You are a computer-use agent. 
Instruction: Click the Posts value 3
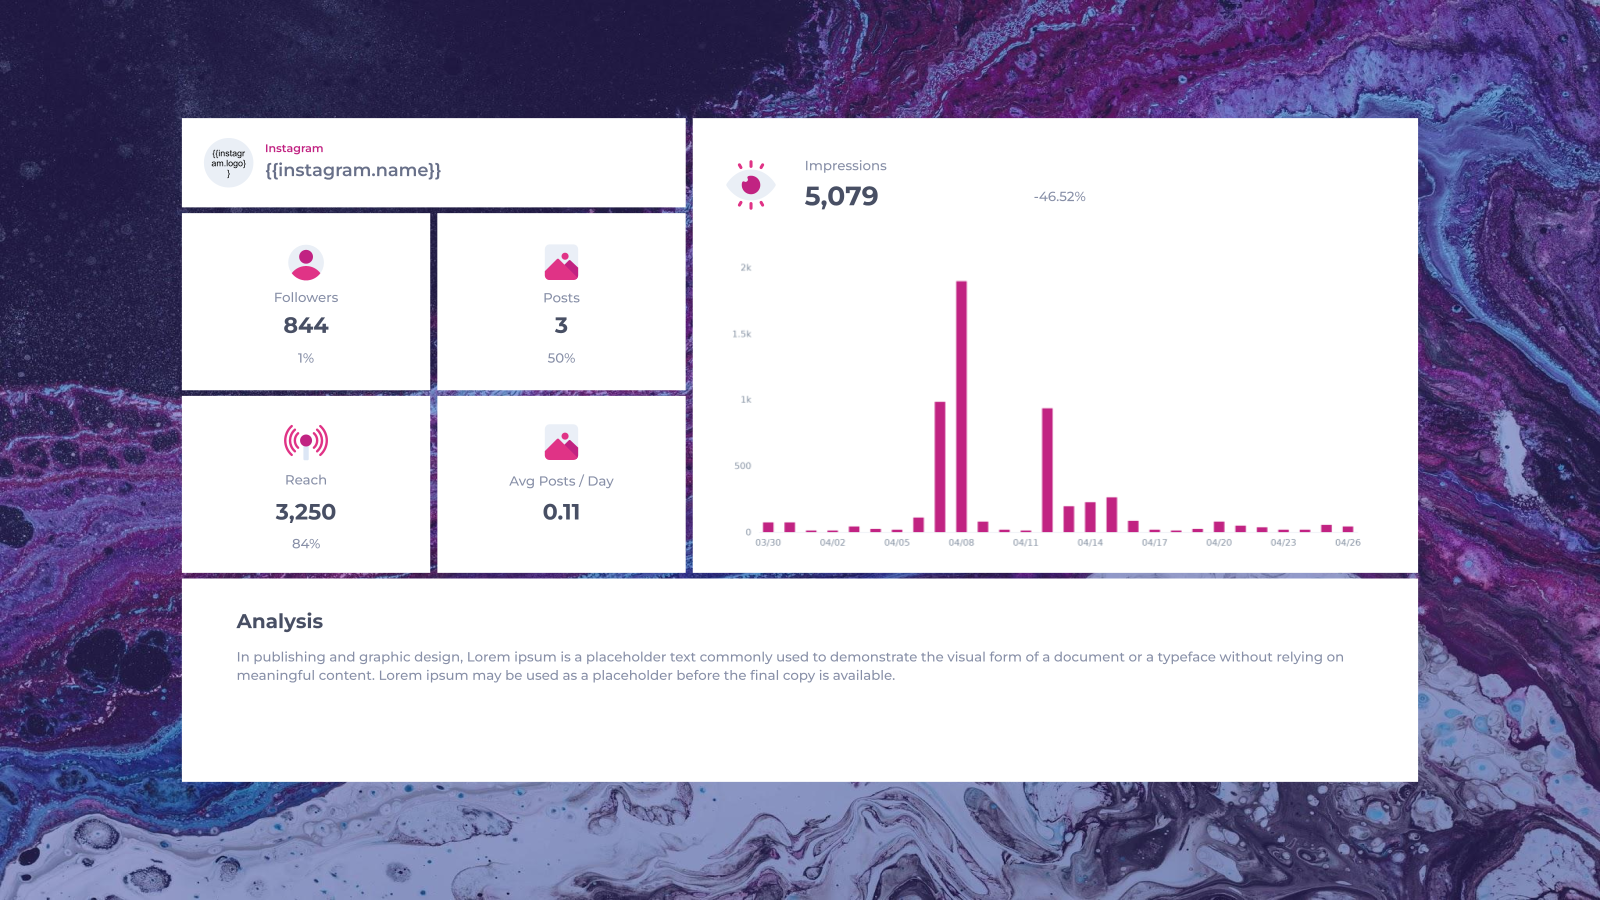(x=561, y=325)
